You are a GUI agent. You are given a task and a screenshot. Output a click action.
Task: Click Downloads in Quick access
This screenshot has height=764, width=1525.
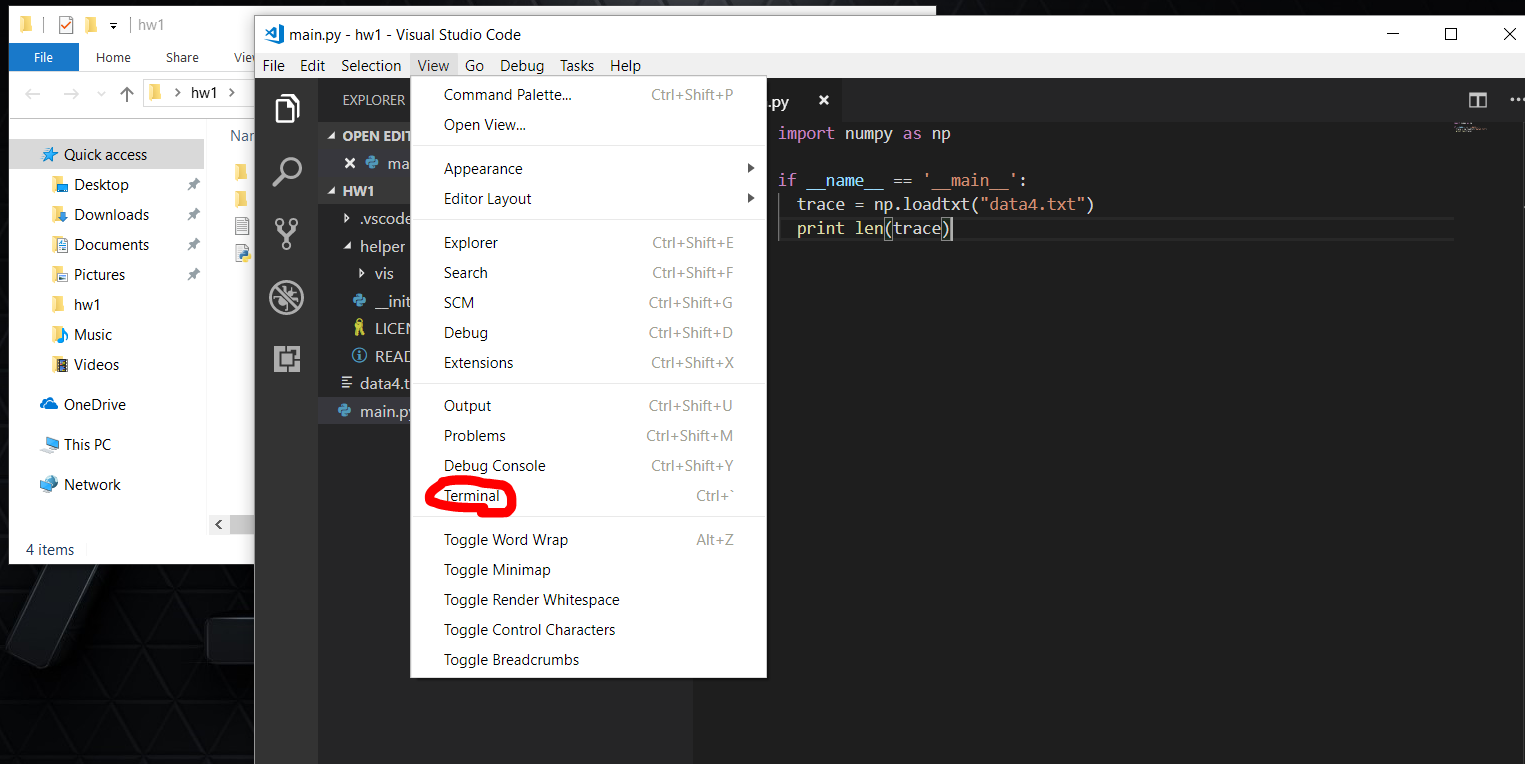point(111,215)
